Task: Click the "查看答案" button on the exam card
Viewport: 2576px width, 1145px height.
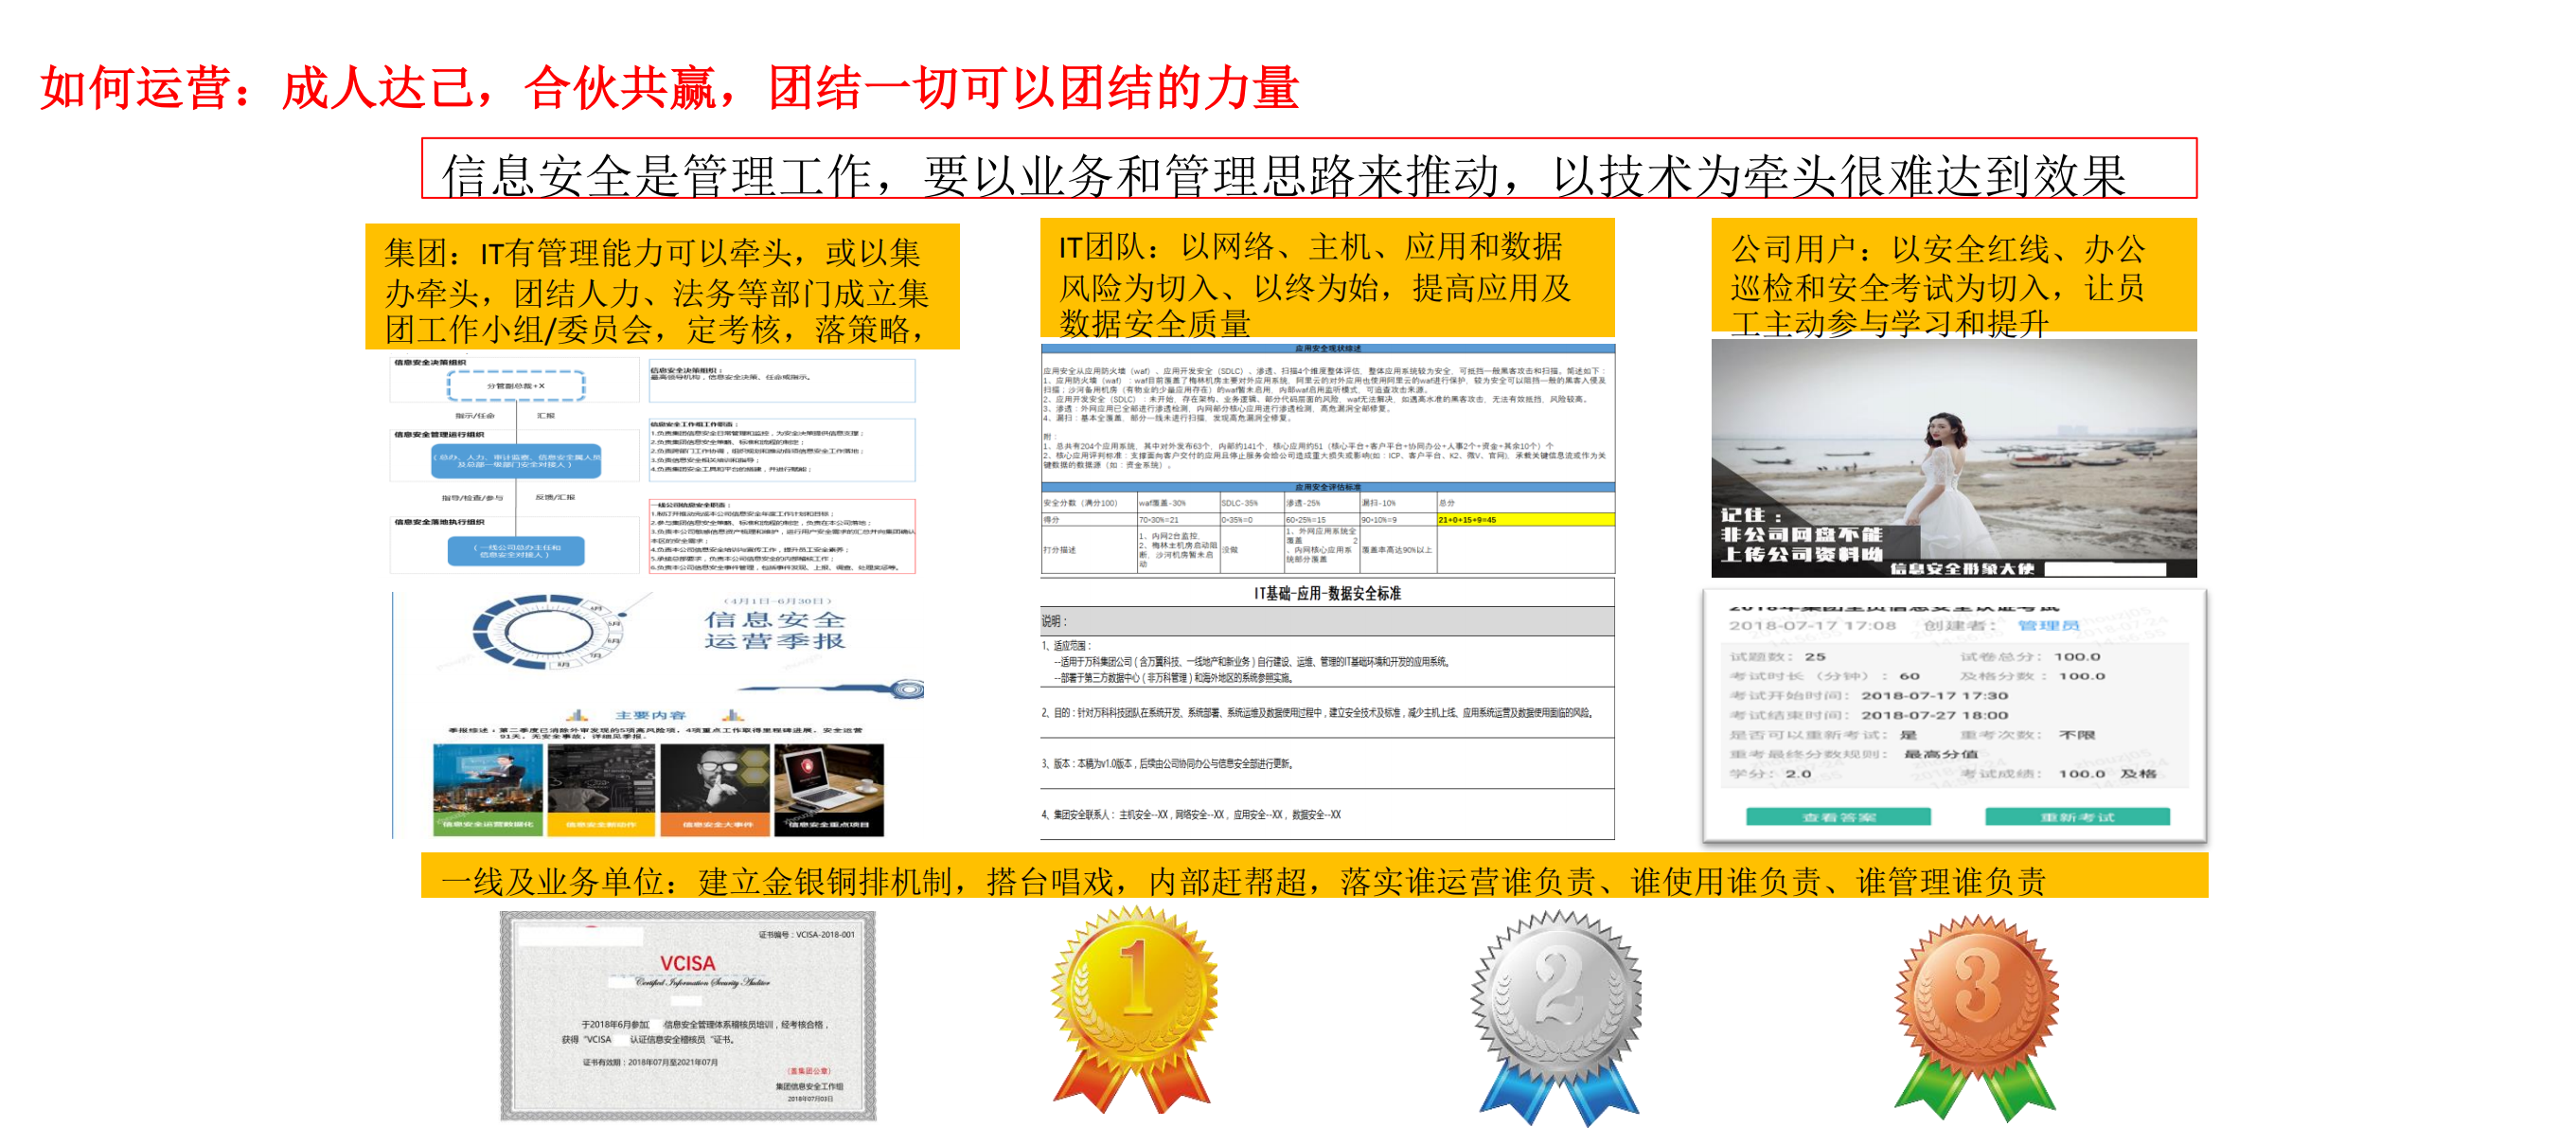Action: click(1839, 816)
